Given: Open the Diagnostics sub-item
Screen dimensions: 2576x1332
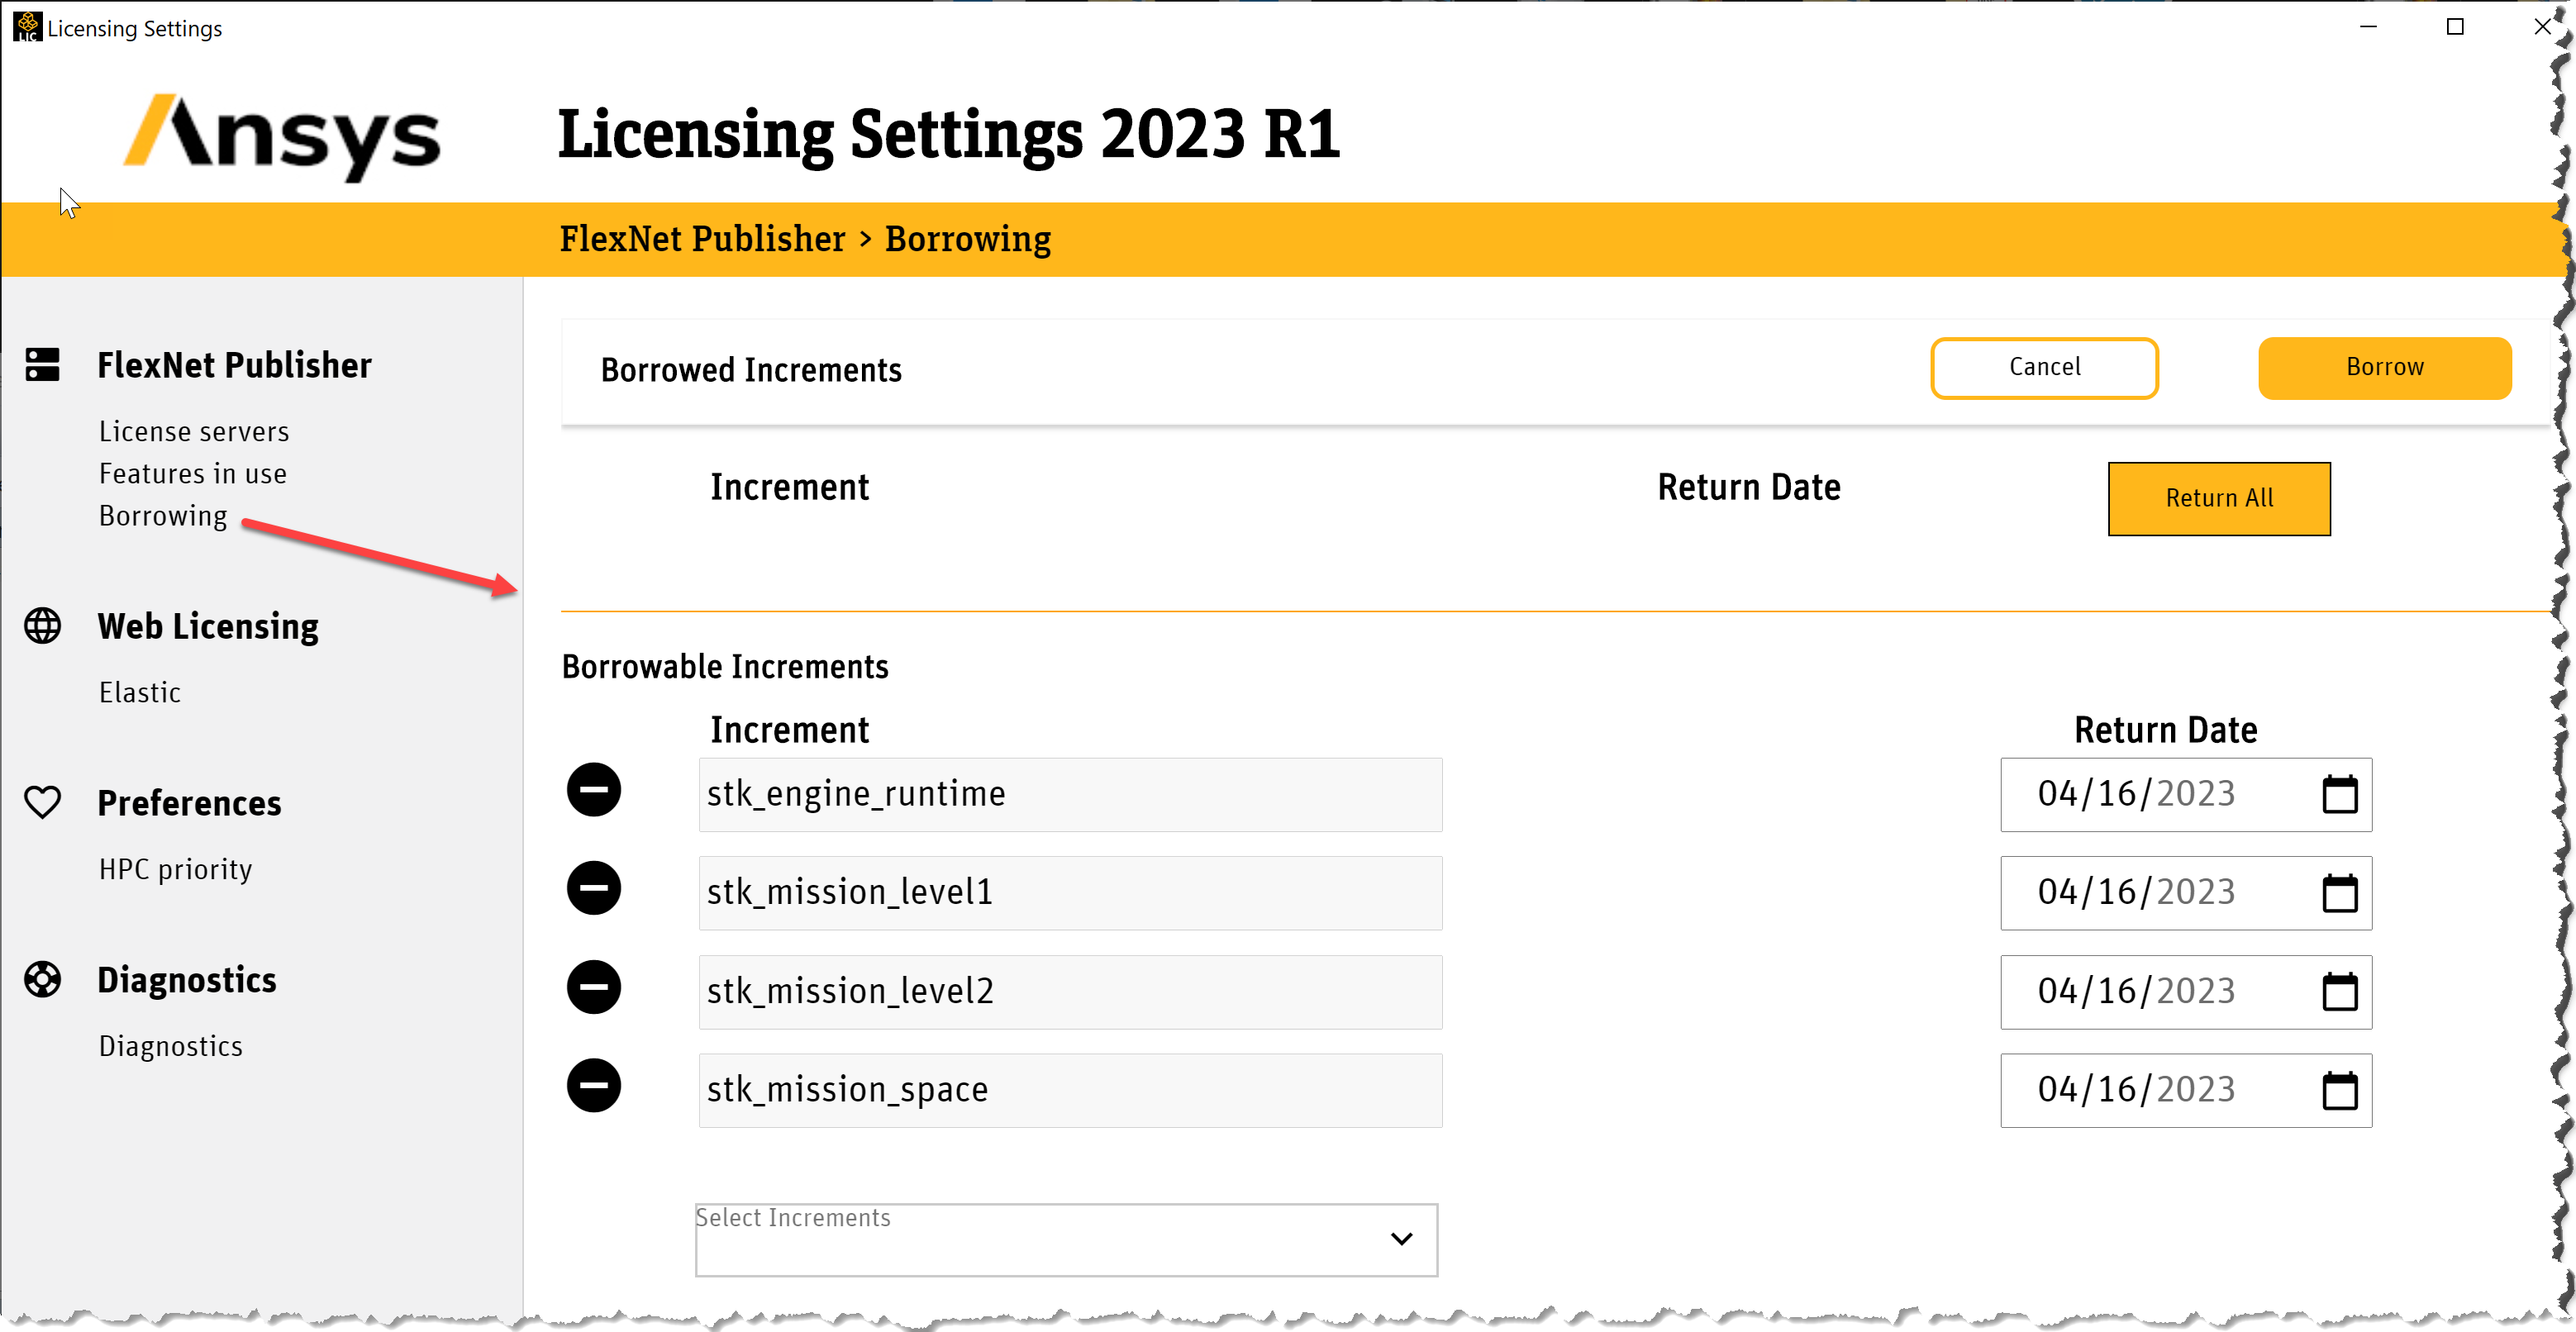Looking at the screenshot, I should pyautogui.click(x=171, y=1046).
